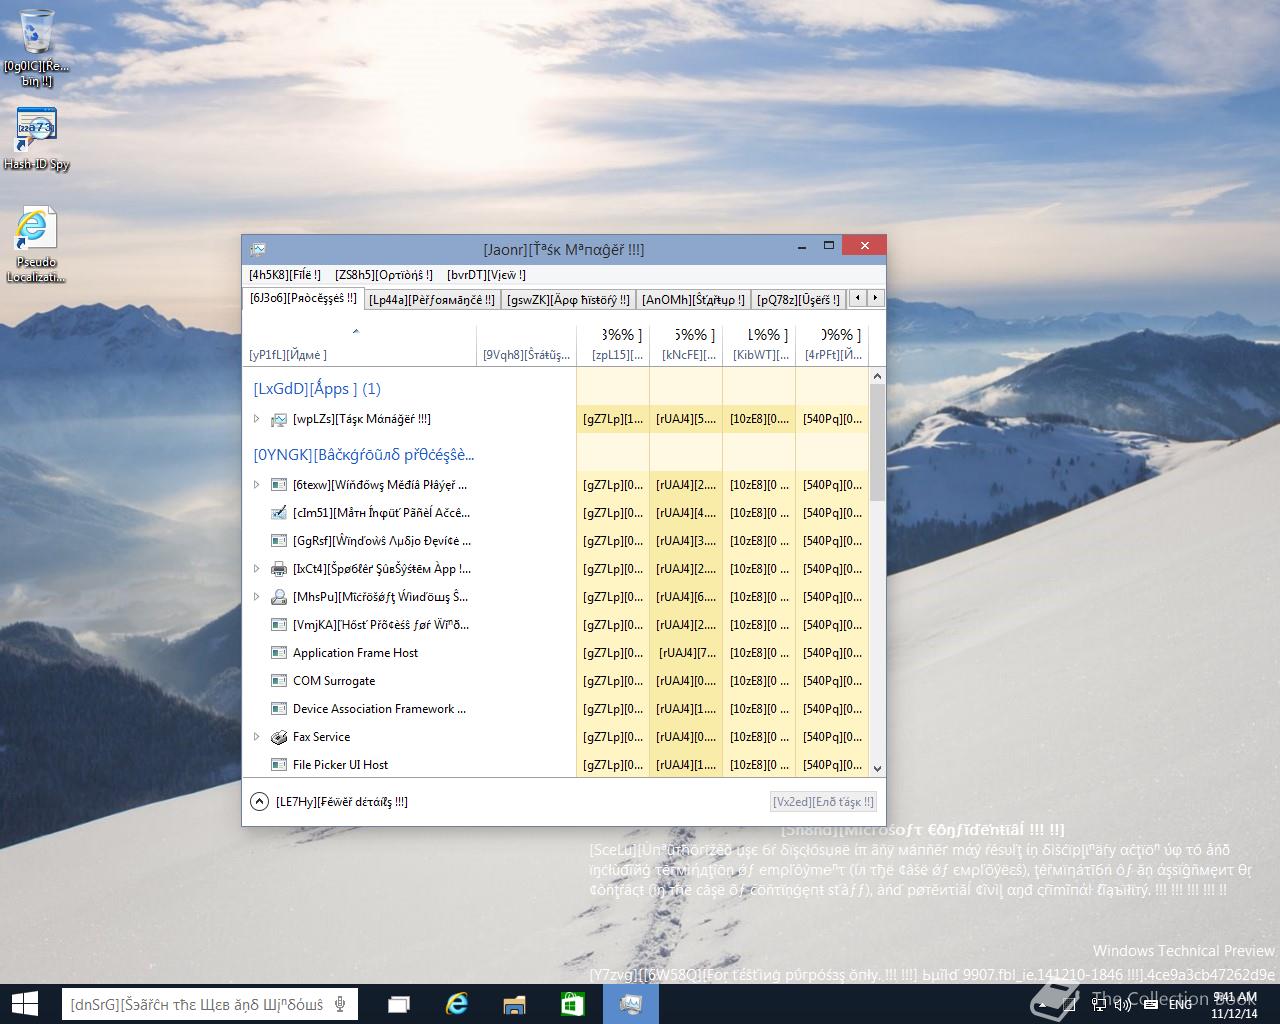The height and width of the screenshot is (1024, 1280).
Task: Open the Store from the taskbar
Action: [573, 1005]
